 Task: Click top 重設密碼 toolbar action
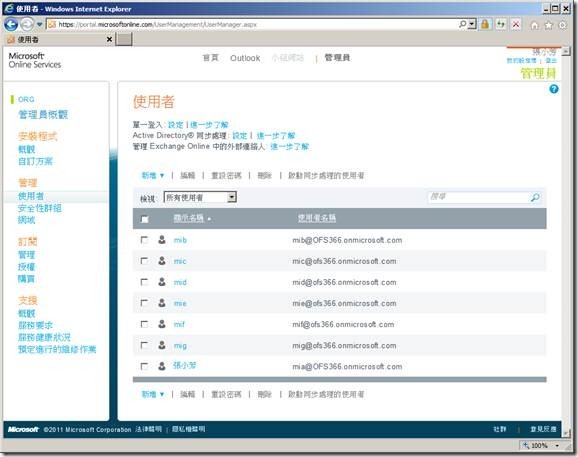pyautogui.click(x=226, y=175)
